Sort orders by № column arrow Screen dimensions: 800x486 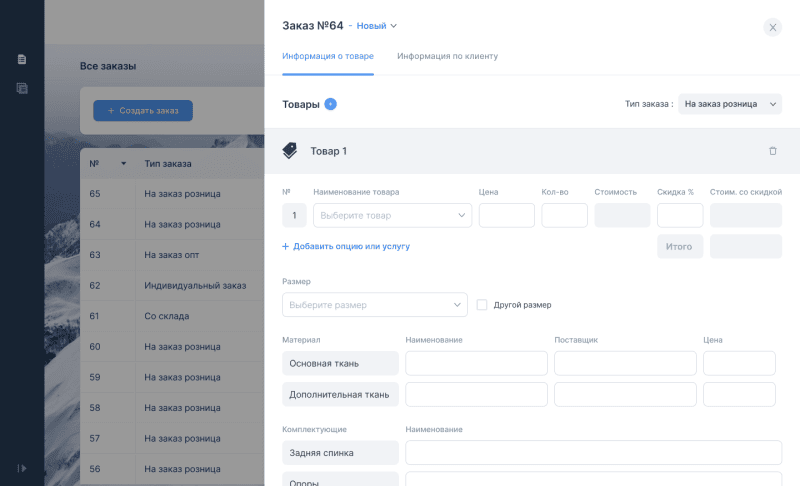tap(123, 164)
